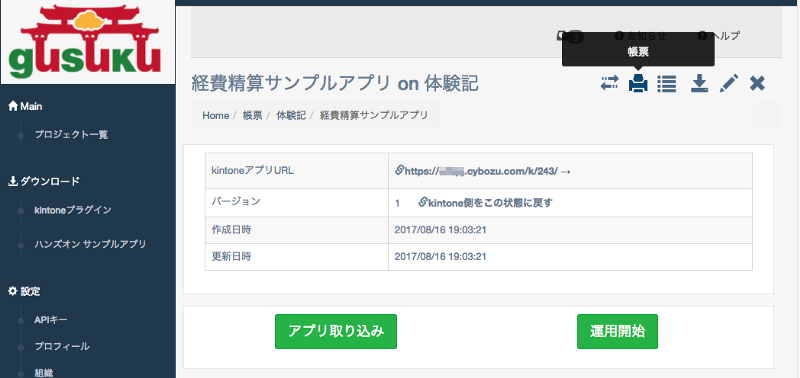
Task: Go to Home breadcrumb
Action: [215, 116]
